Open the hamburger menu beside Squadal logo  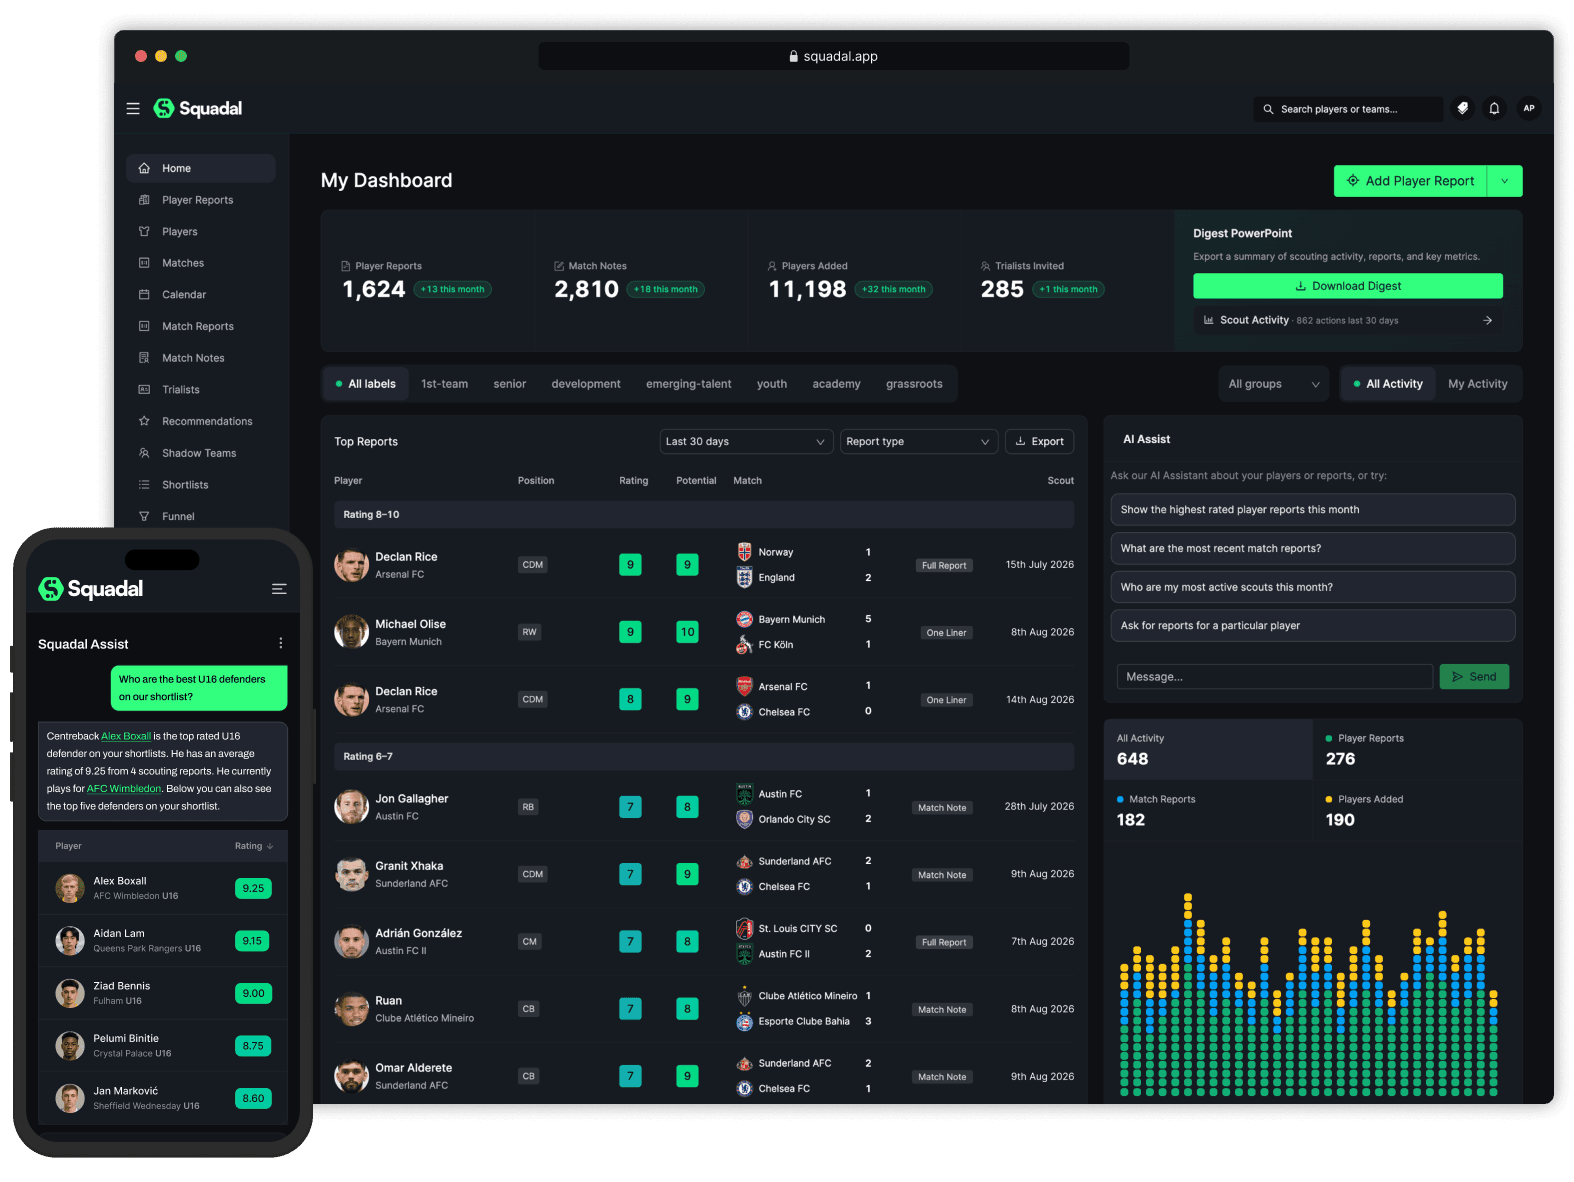[x=133, y=109]
